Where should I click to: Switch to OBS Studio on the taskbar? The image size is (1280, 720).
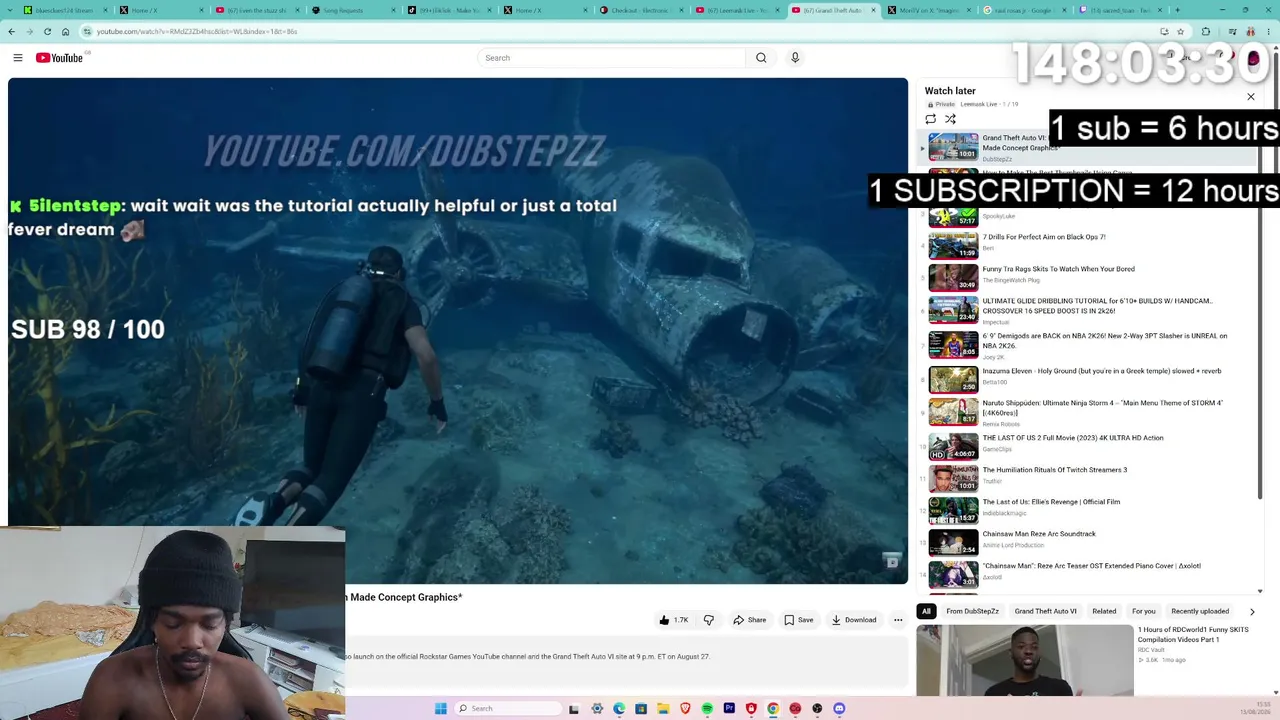coord(817,708)
